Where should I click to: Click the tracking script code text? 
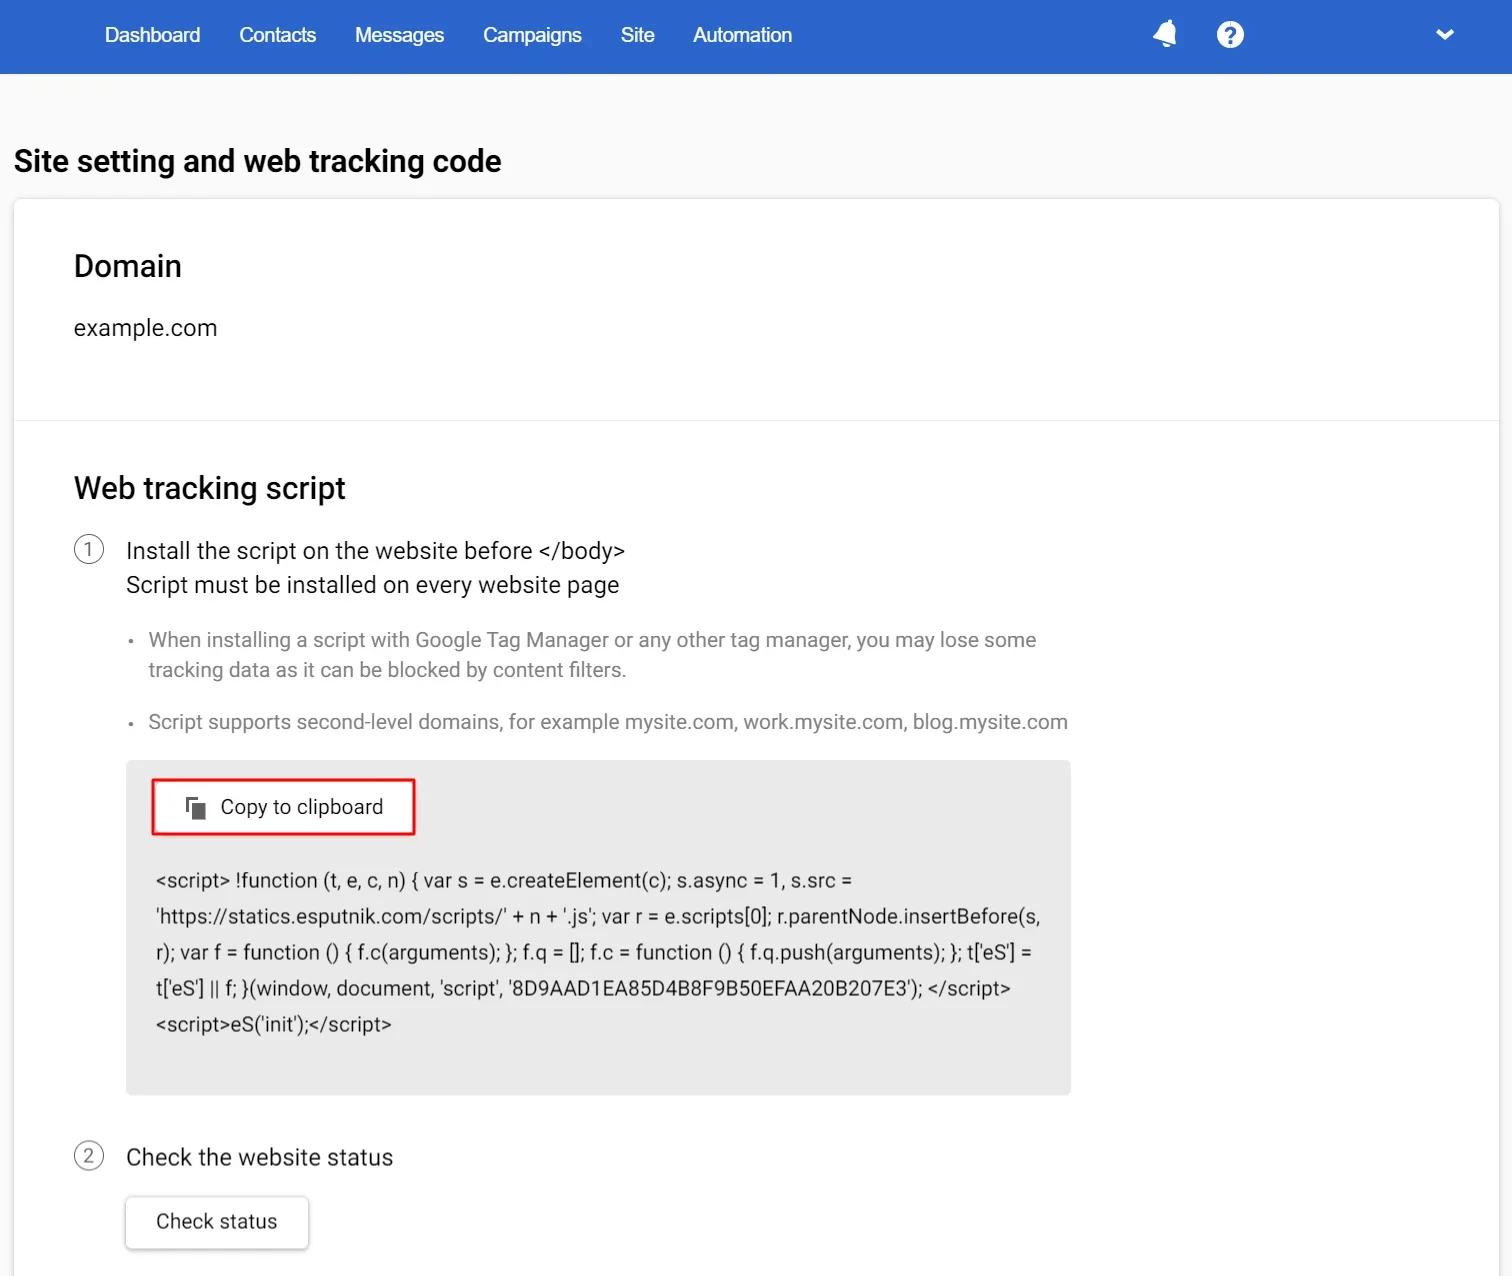[598, 952]
